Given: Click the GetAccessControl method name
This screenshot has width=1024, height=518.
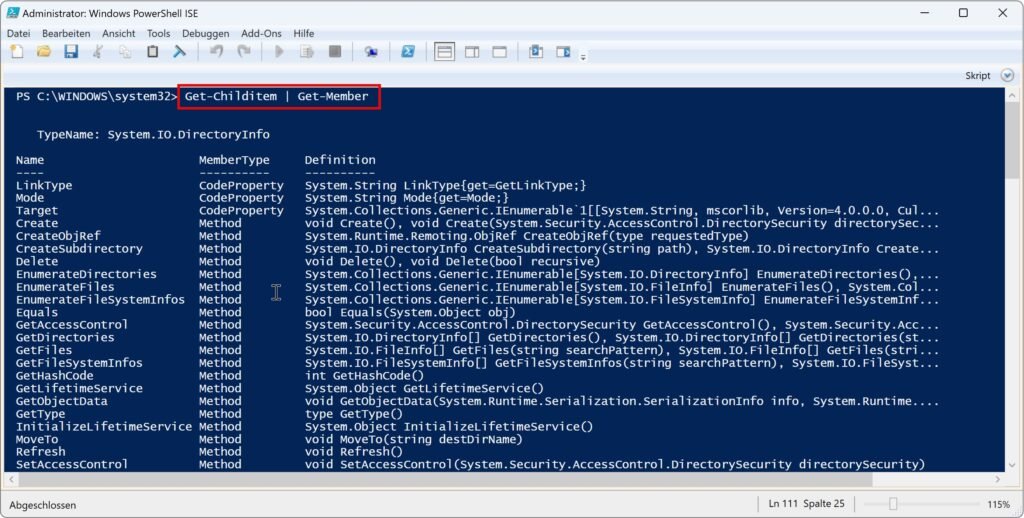Looking at the screenshot, I should [72, 325].
